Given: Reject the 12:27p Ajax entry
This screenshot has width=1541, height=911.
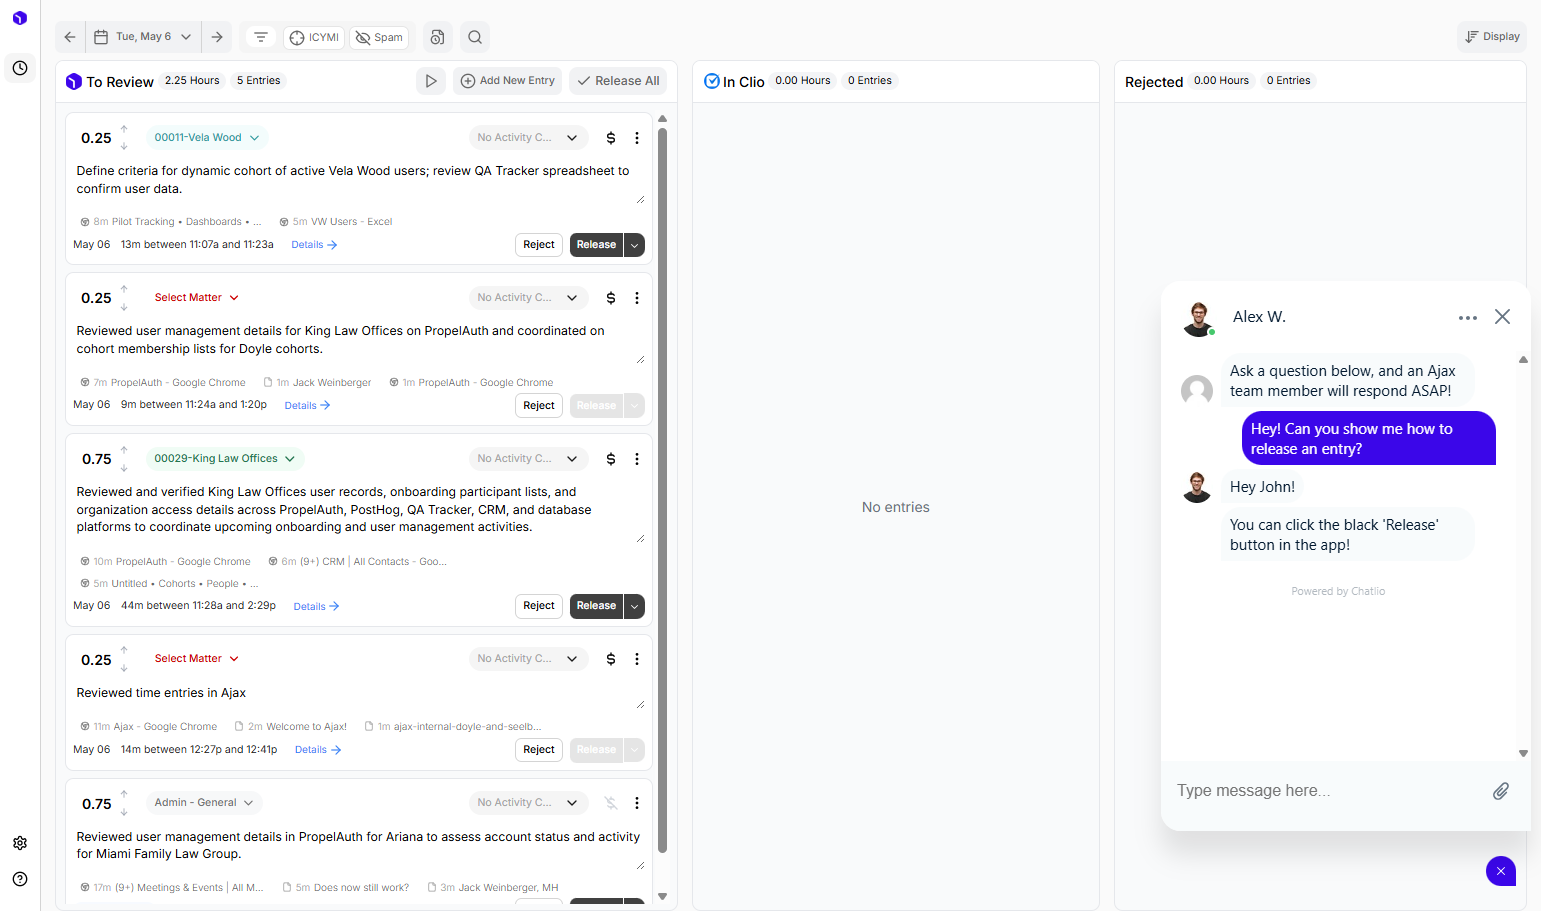Looking at the screenshot, I should tap(539, 750).
